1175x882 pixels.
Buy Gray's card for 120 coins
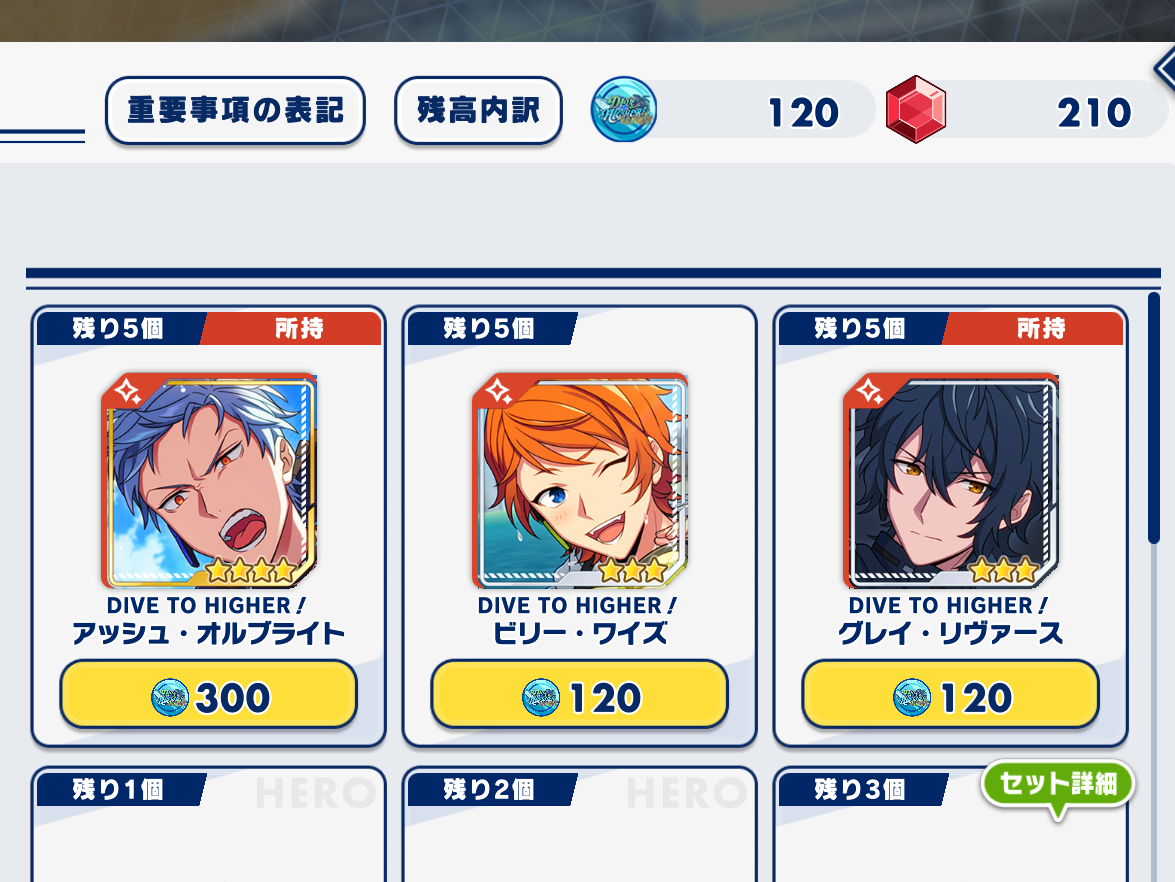tap(951, 695)
